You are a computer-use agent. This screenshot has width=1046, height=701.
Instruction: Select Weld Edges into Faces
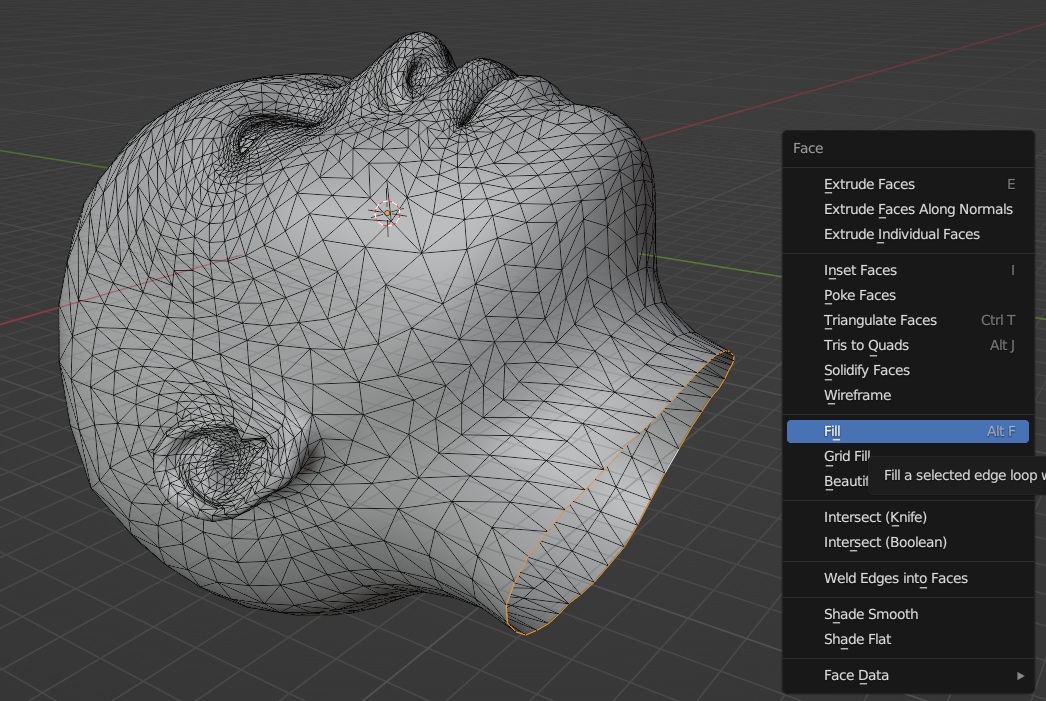click(895, 578)
